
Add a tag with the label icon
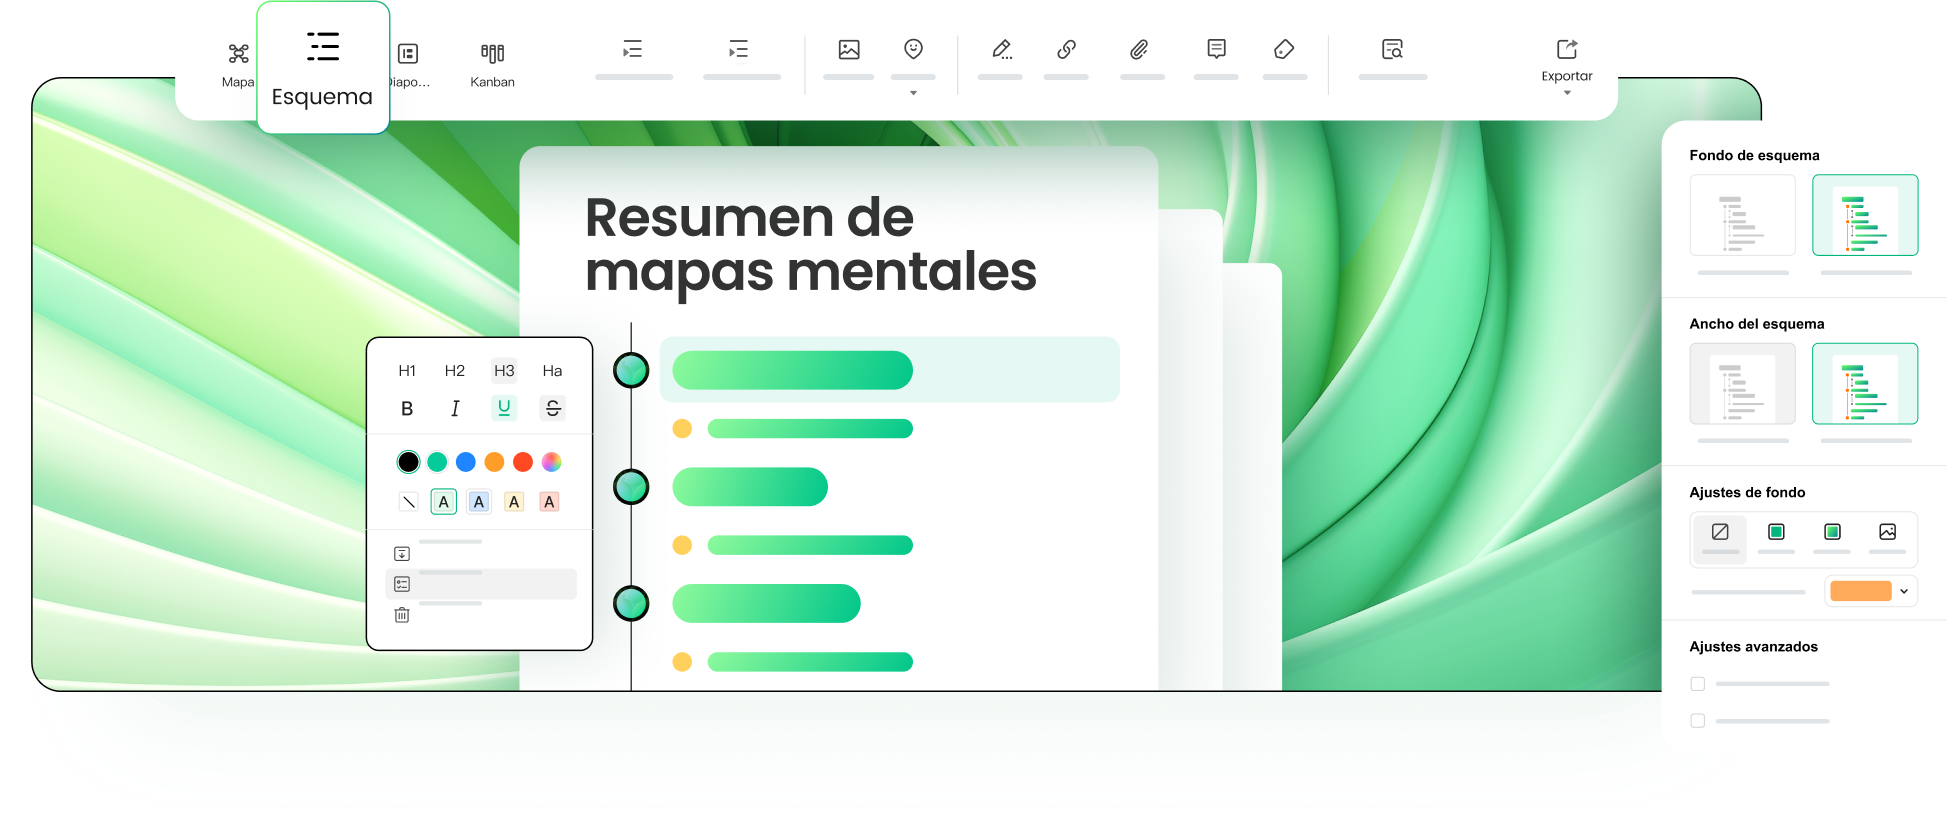point(1285,49)
